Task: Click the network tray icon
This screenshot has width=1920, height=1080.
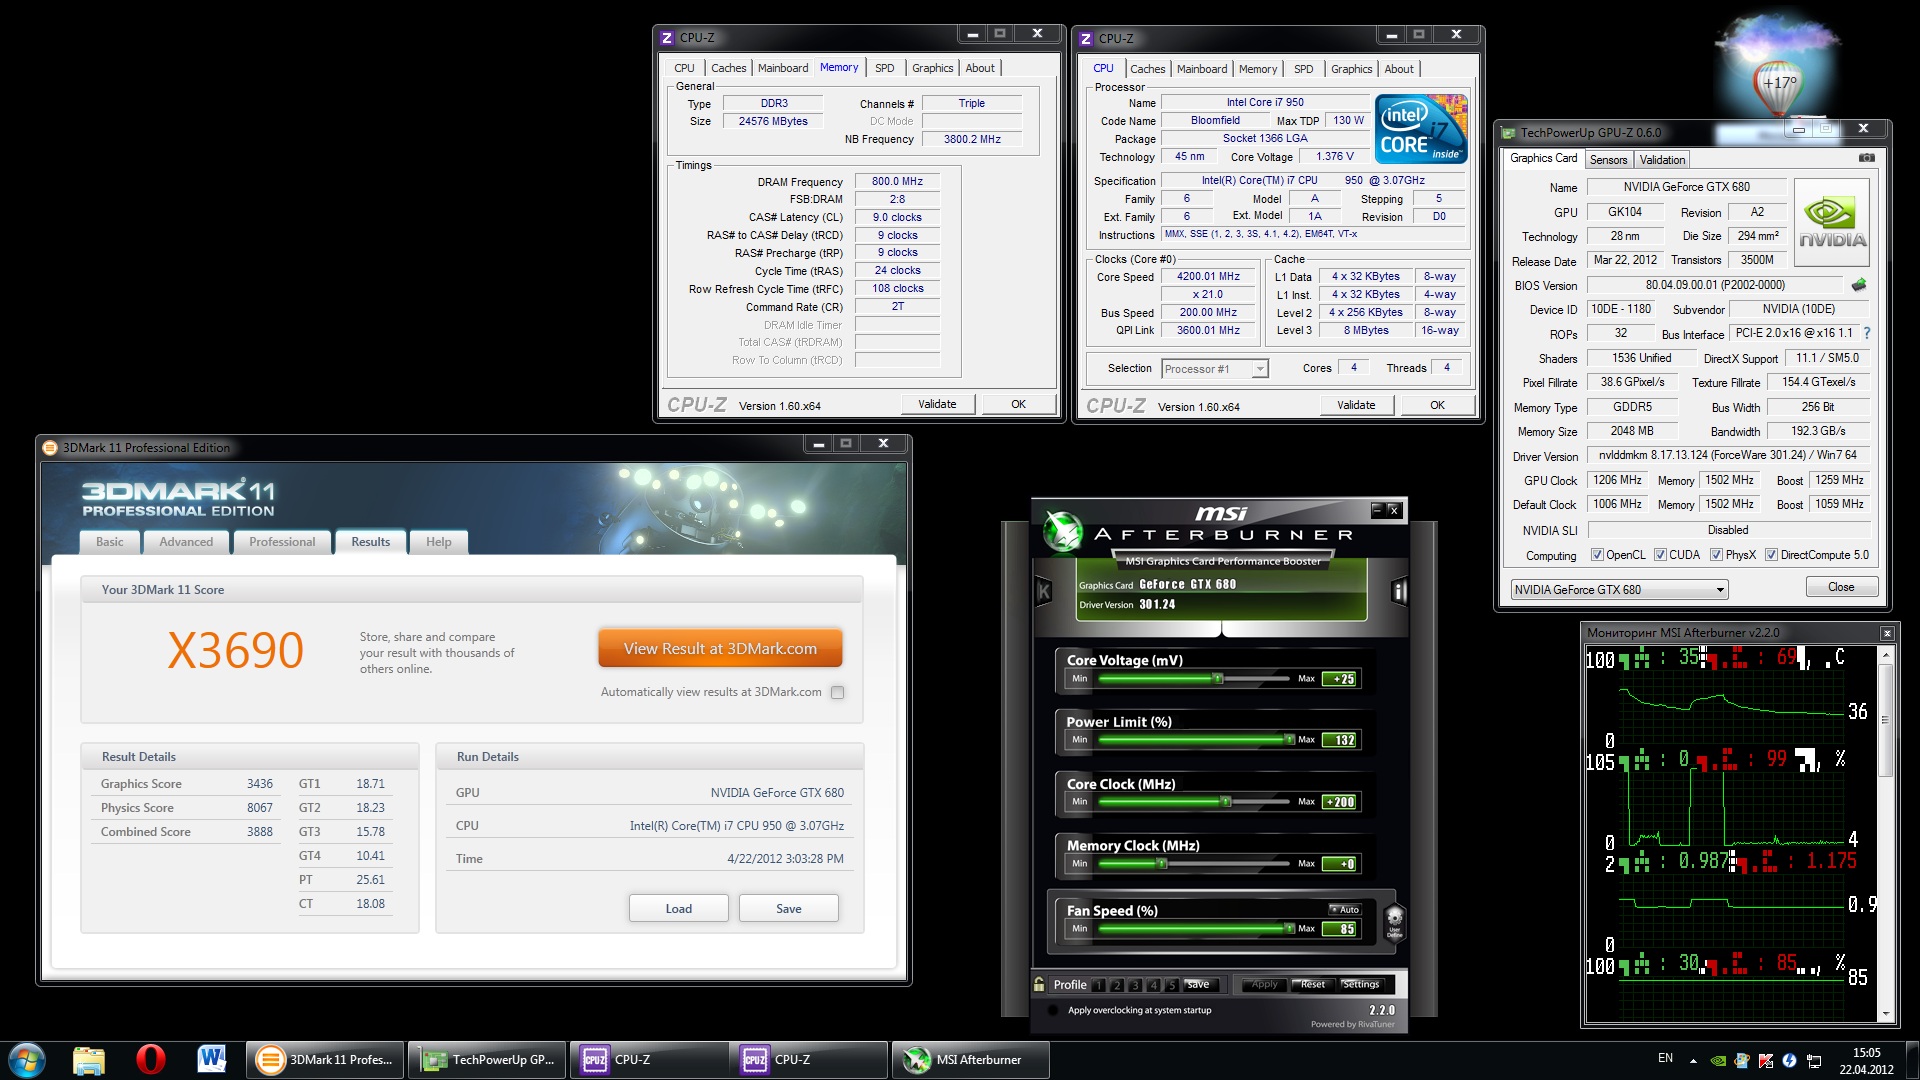Action: [x=1814, y=1060]
